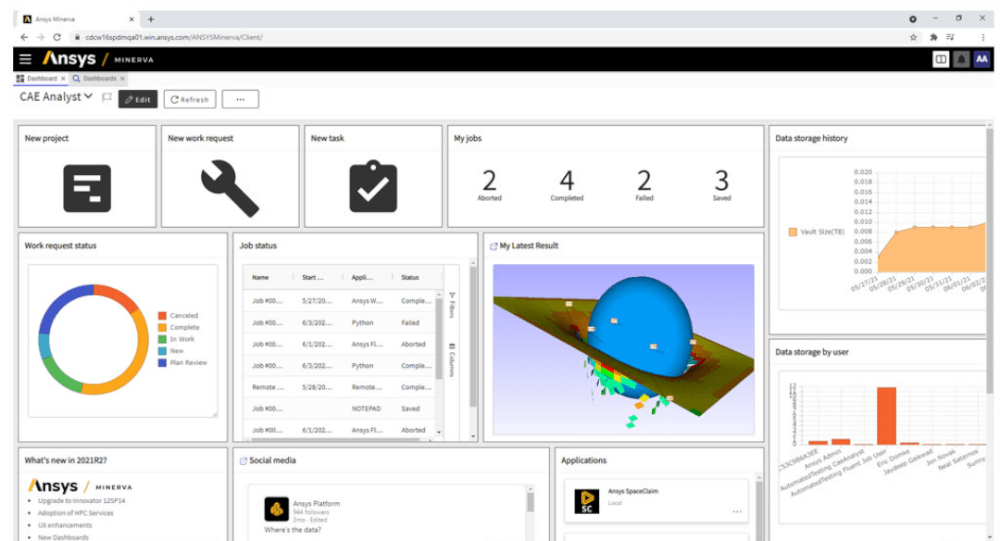Close the Dashboards search tab
Viewport: 1000px width, 541px height.
[x=122, y=78]
